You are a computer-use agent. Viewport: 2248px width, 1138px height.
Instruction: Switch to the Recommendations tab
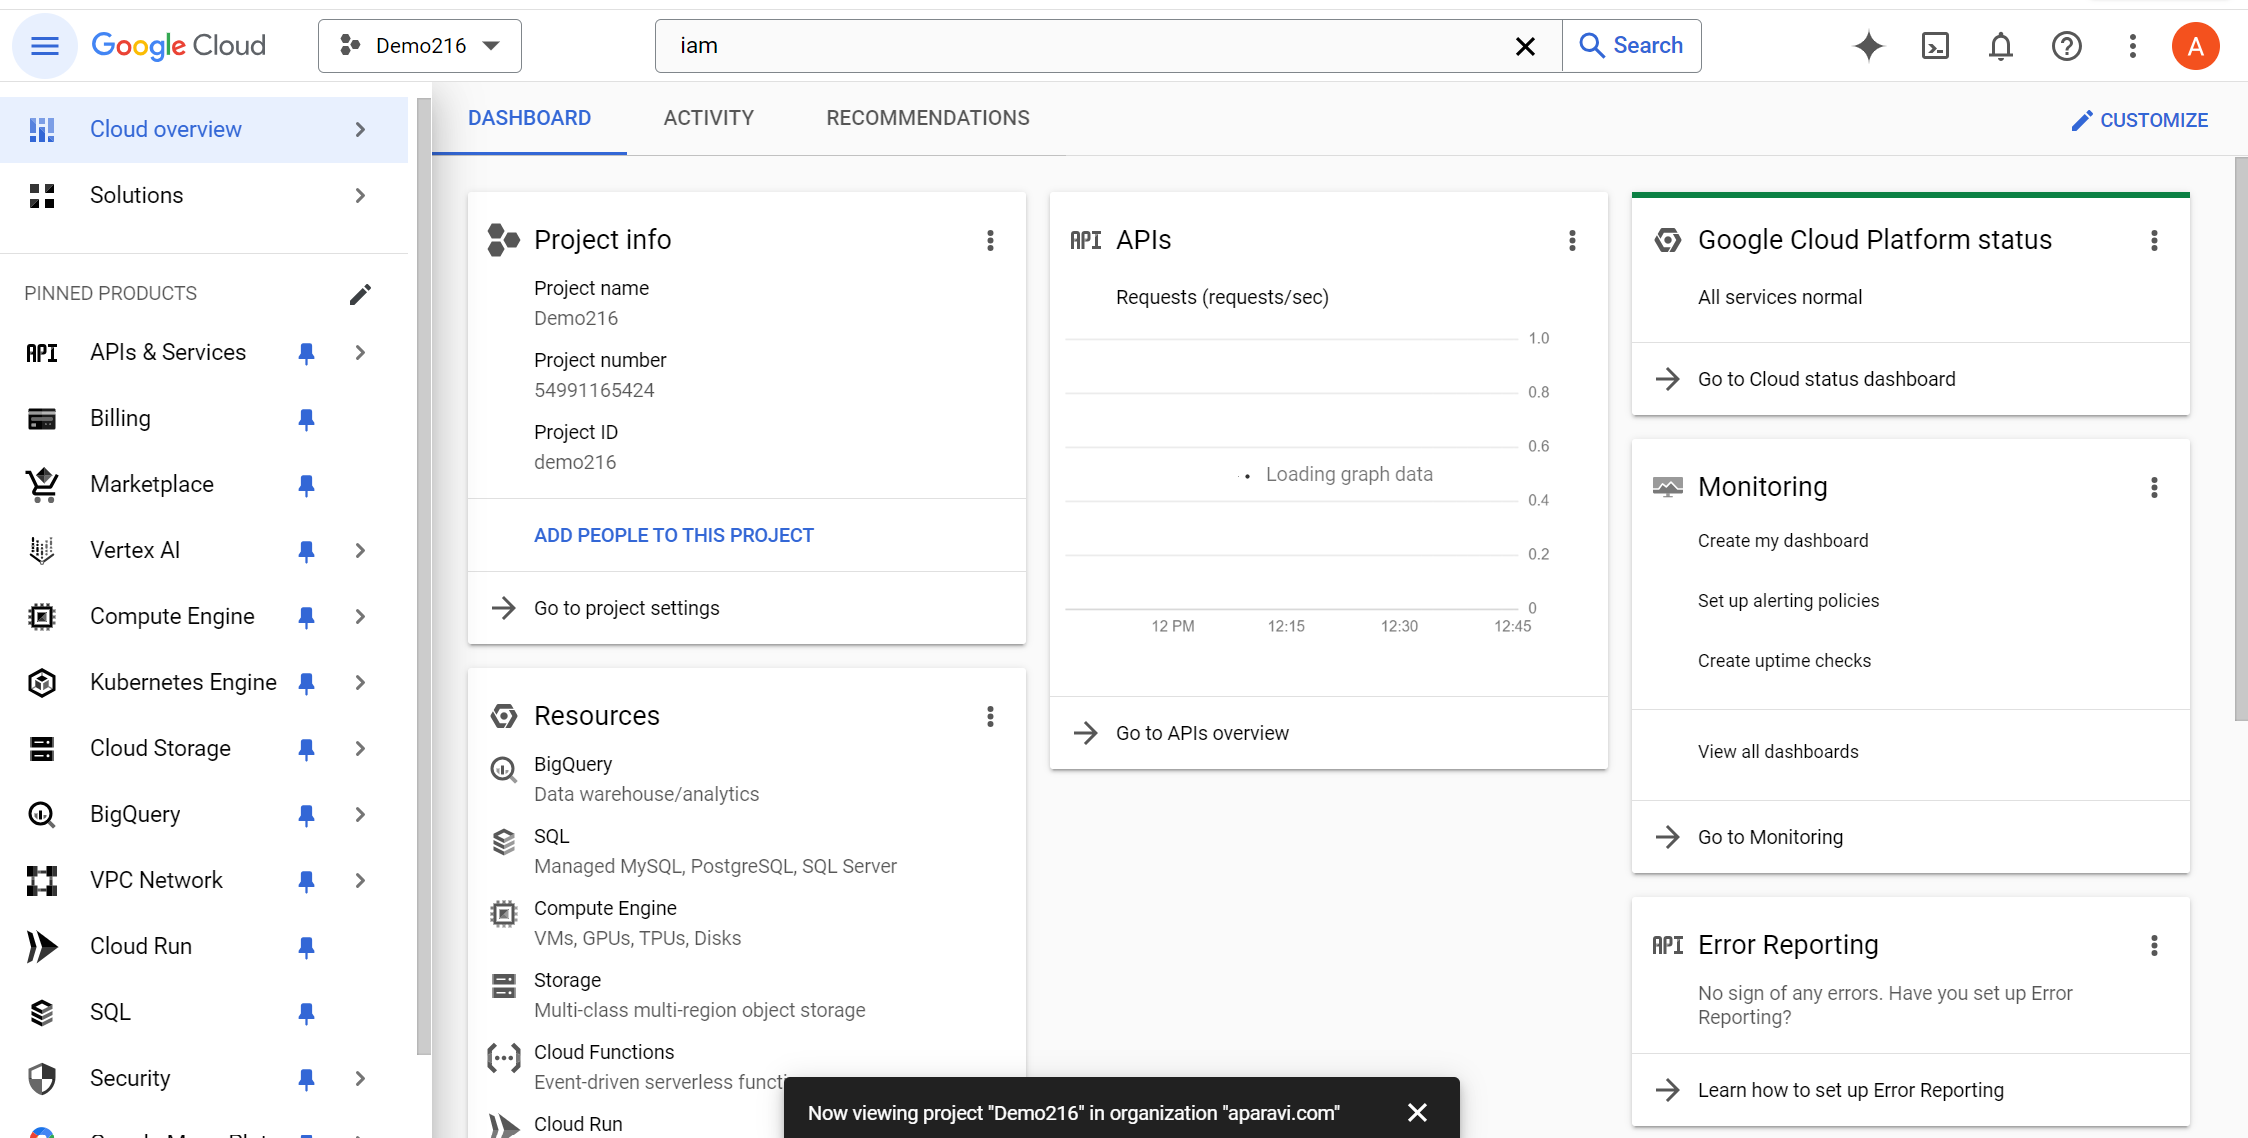[927, 118]
